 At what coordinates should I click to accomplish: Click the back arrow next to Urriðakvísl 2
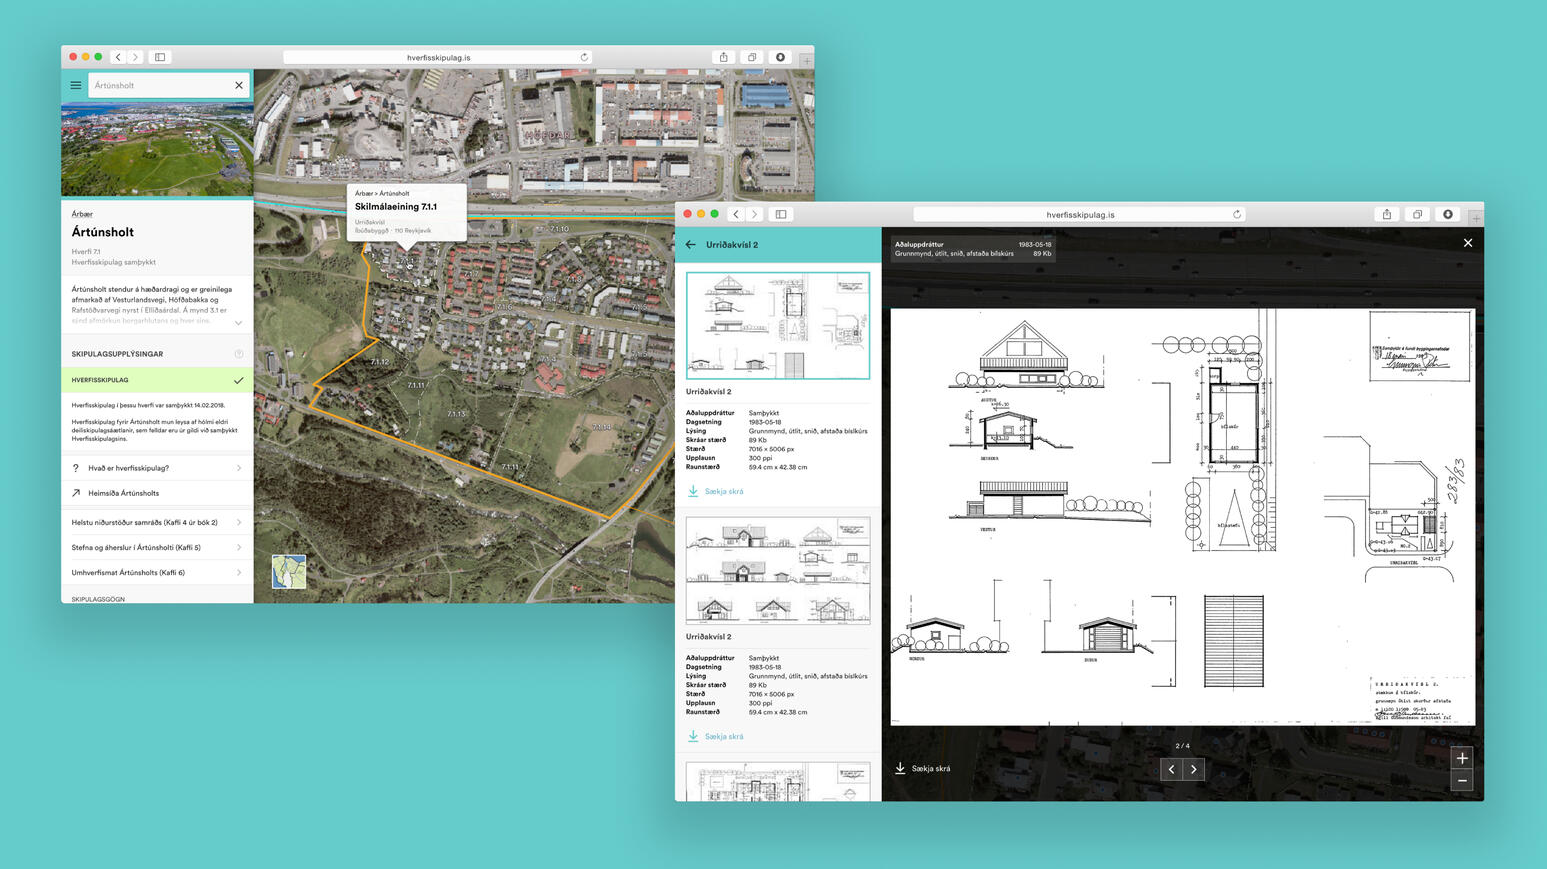click(x=690, y=244)
